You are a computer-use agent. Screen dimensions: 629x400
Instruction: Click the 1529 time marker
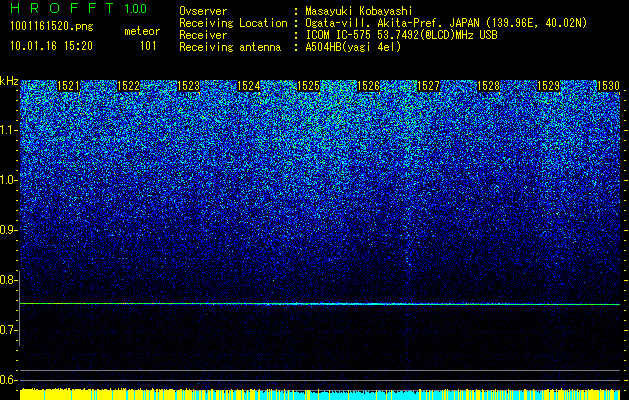pos(548,86)
